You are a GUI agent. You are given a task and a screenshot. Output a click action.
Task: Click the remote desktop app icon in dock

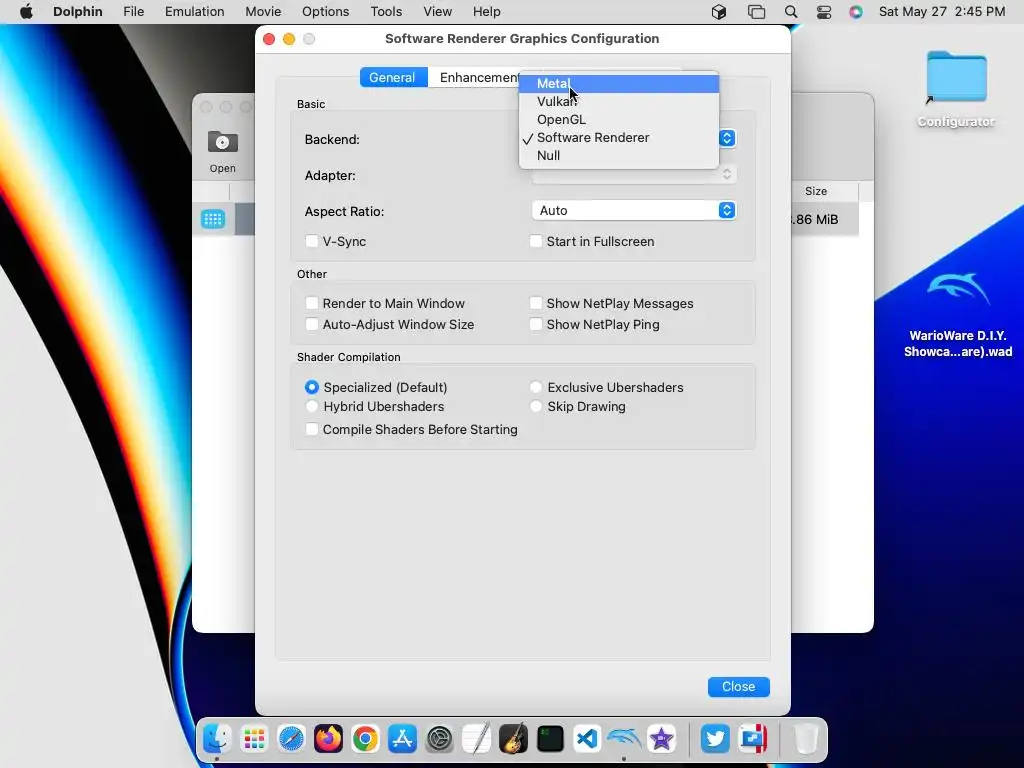752,739
